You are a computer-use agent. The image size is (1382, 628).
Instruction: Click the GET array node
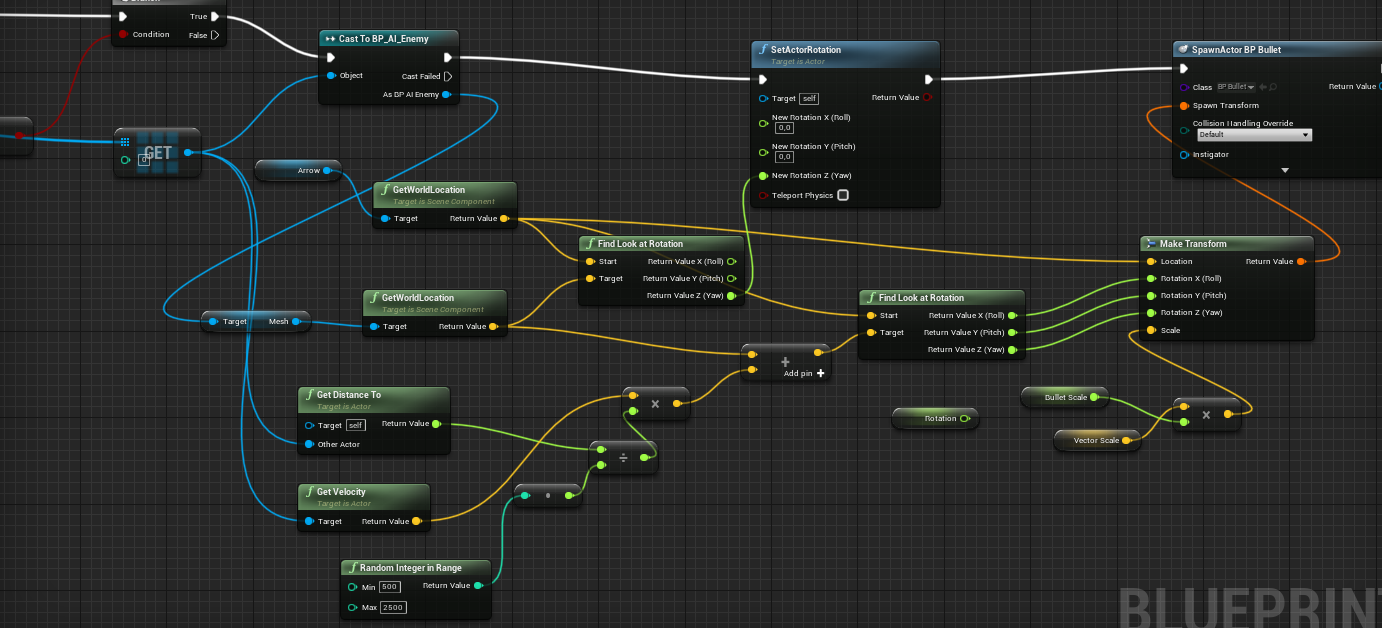pos(158,153)
